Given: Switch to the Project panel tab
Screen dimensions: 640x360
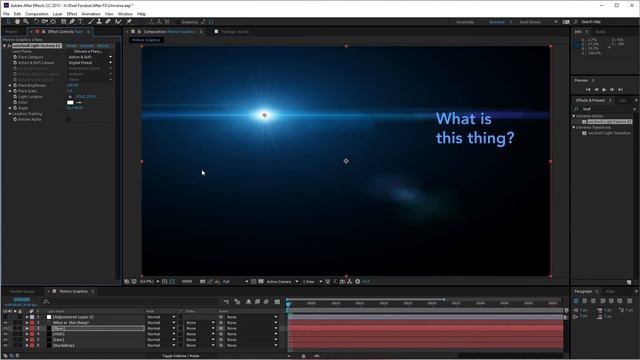Looking at the screenshot, I should point(11,31).
